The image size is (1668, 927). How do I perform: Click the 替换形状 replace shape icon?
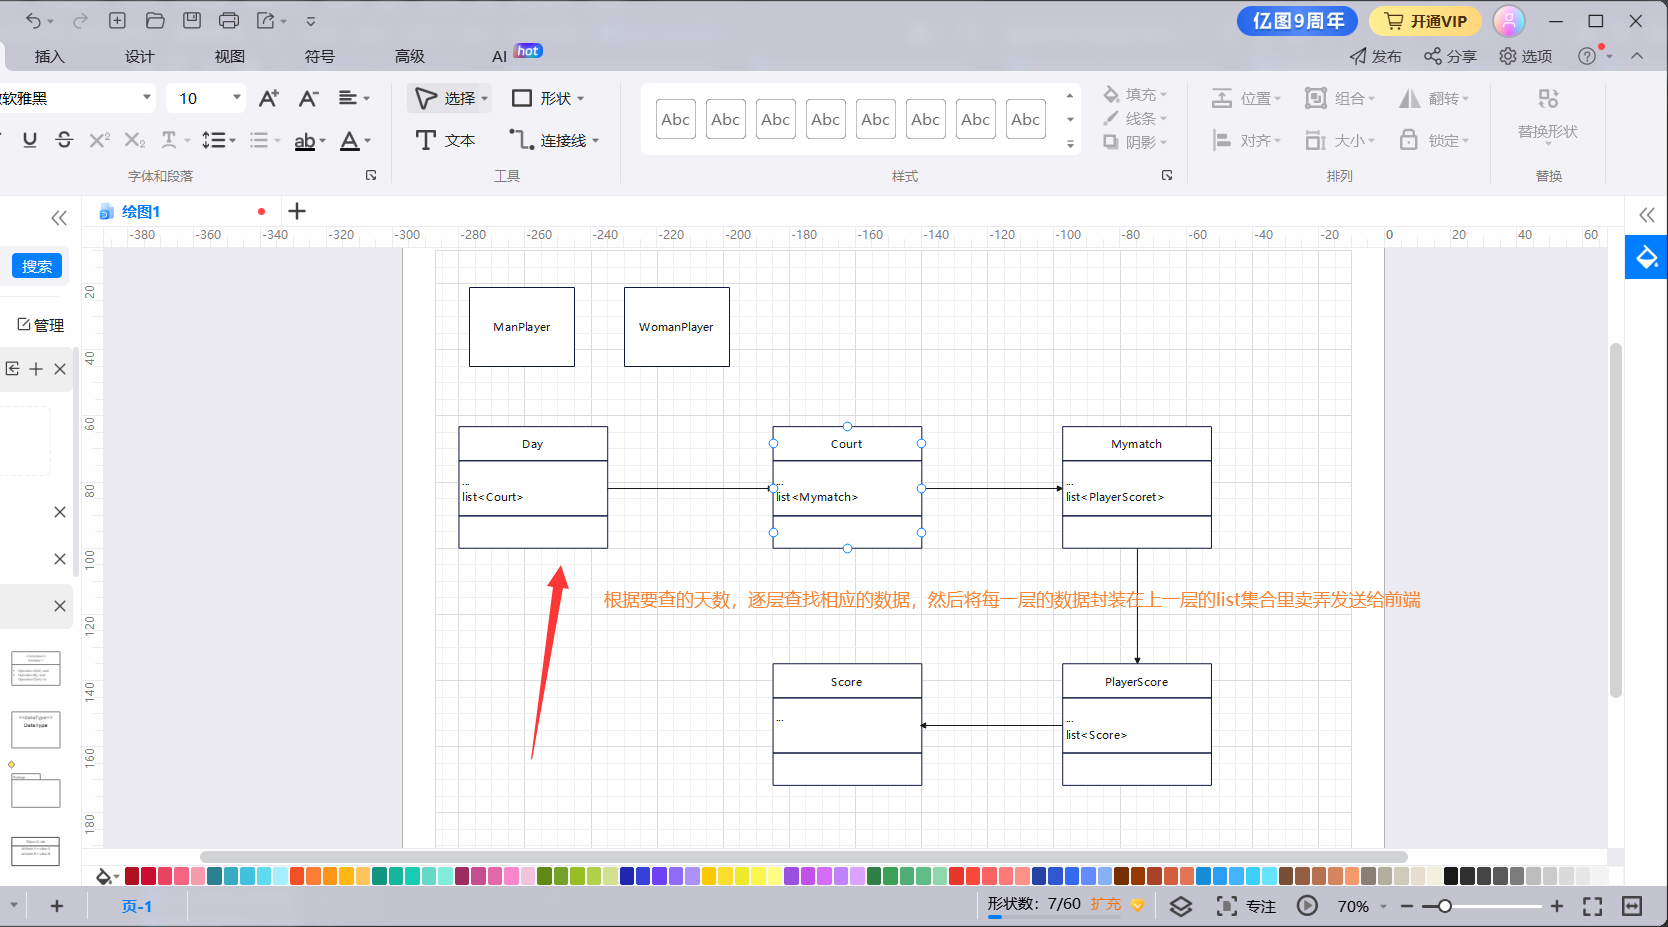tap(1548, 99)
